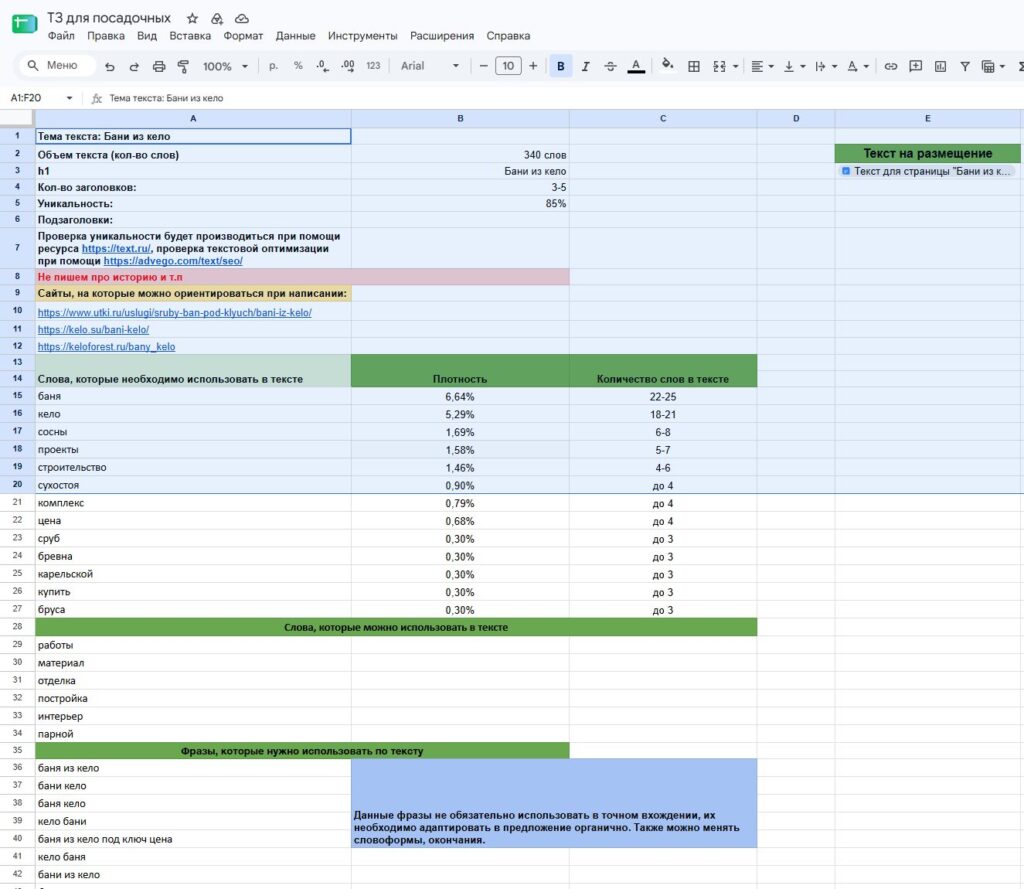Open the 123 number format menu
This screenshot has height=889, width=1024.
373,66
